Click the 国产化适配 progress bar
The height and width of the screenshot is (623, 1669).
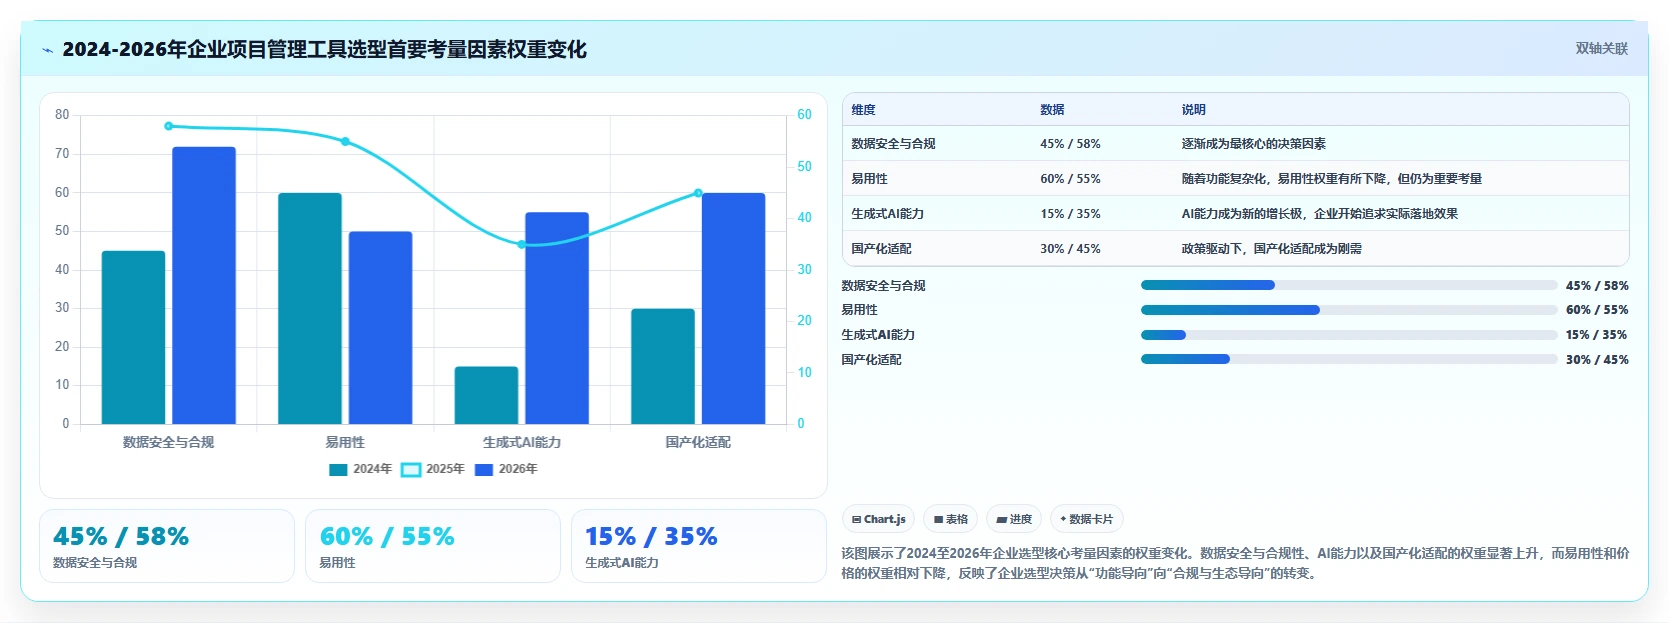[x=1349, y=359]
